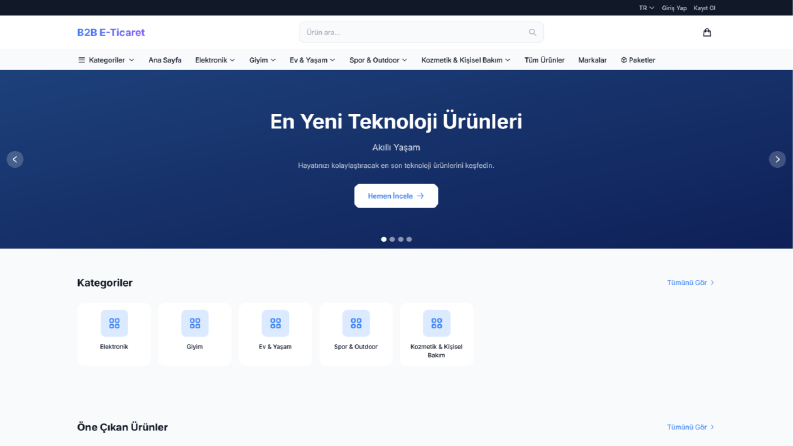Click arrow icon in Hemen İncele button
The width and height of the screenshot is (793, 446).
[x=420, y=196]
